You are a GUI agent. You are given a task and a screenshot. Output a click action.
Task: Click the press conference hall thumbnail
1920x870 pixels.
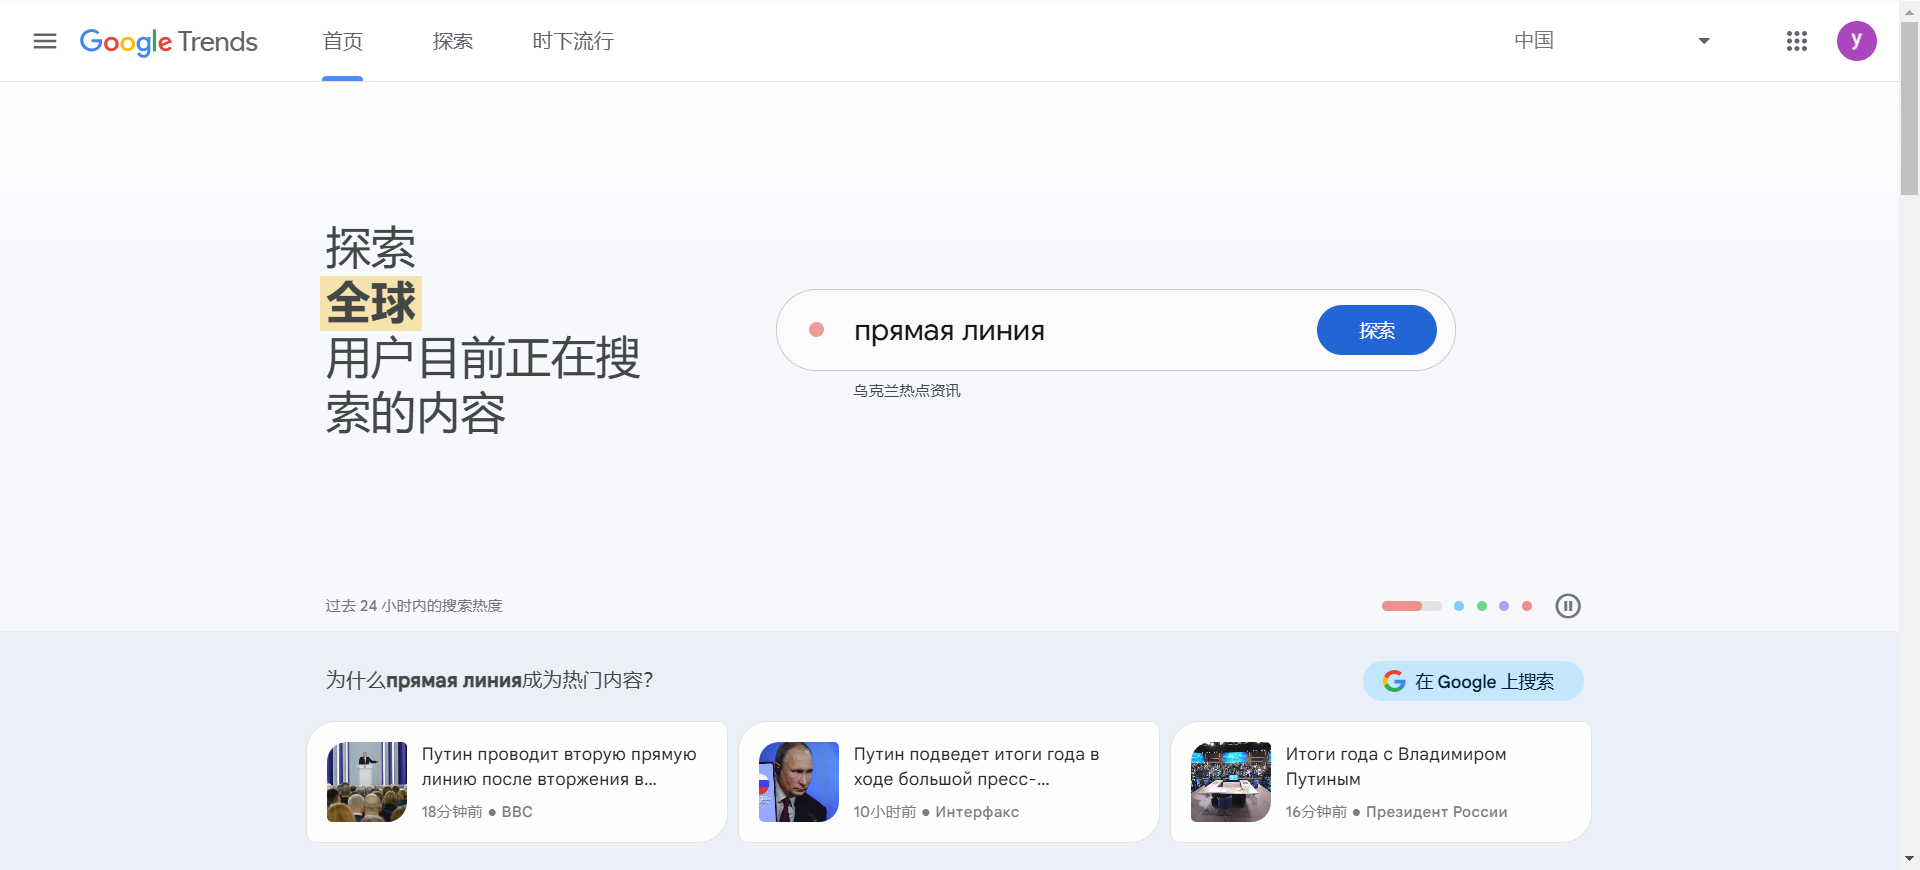[x=1231, y=782]
